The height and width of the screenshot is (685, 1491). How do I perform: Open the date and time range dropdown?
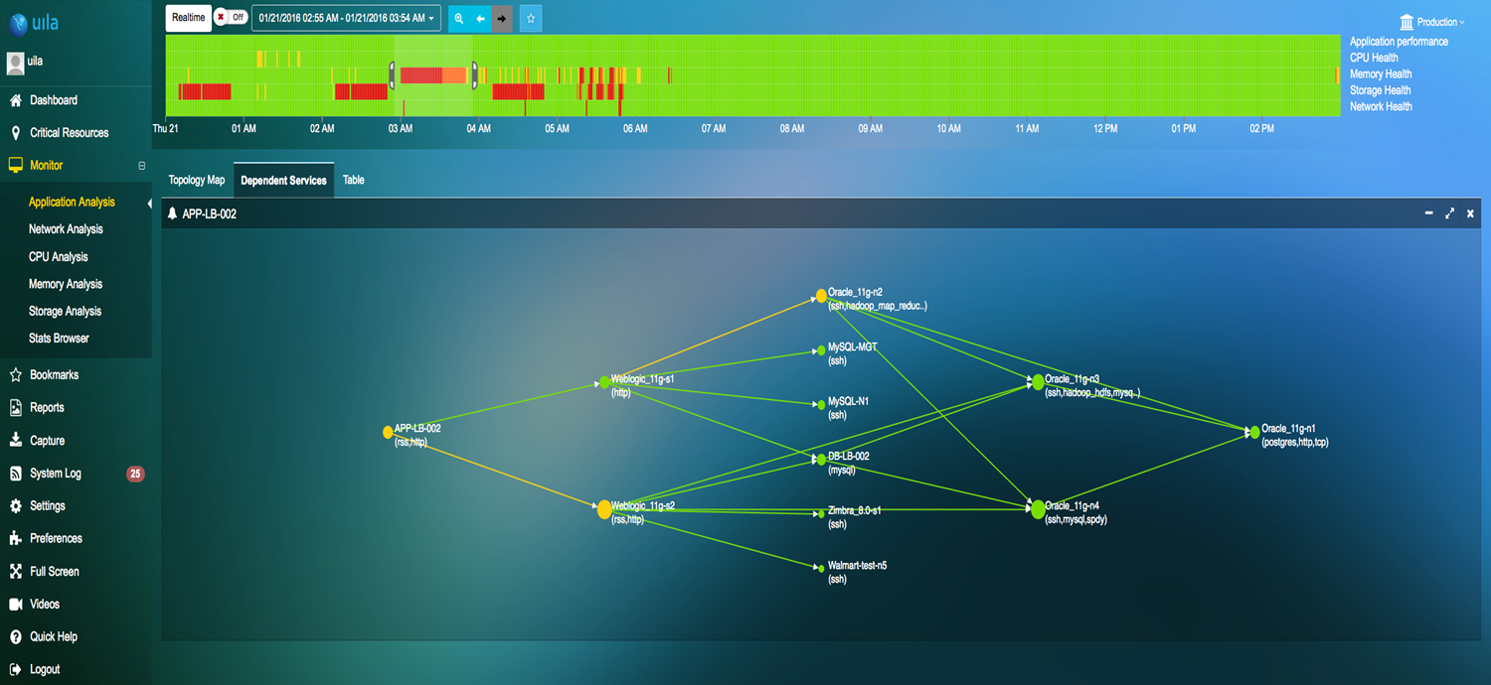(x=346, y=18)
